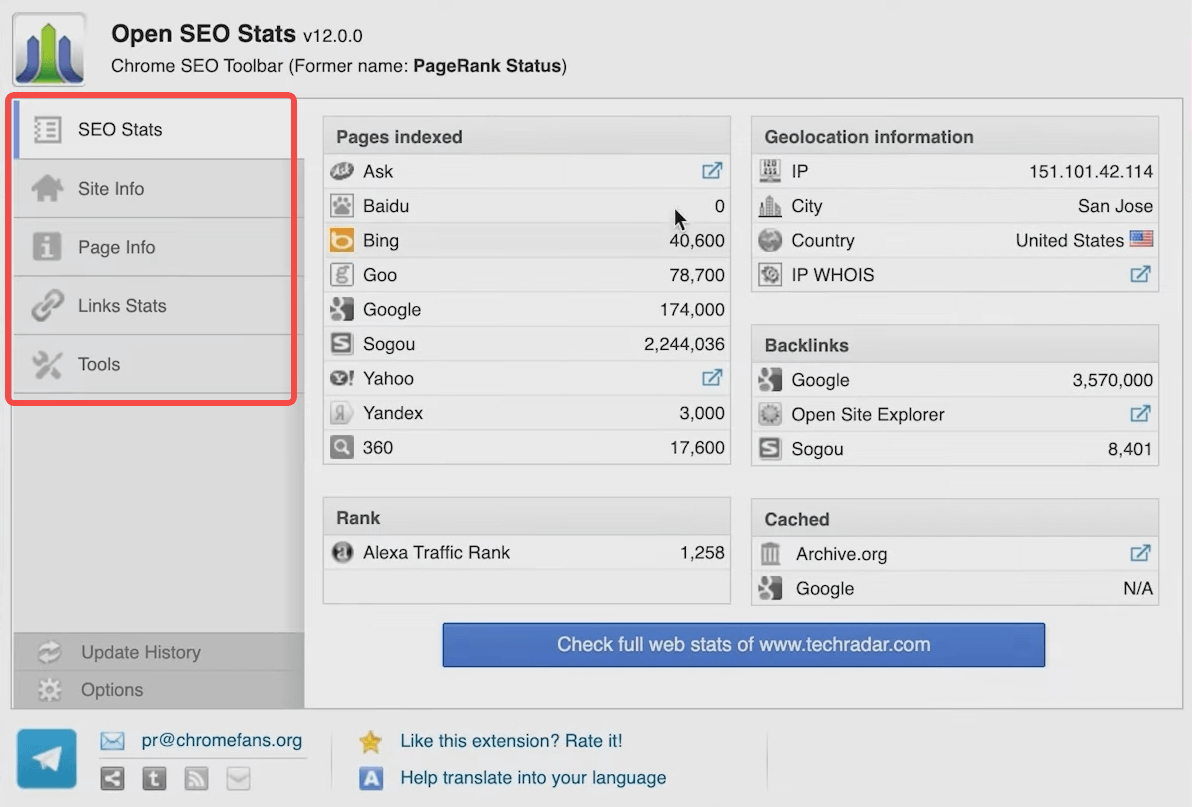Open Update History
Image resolution: width=1192 pixels, height=807 pixels.
158,652
